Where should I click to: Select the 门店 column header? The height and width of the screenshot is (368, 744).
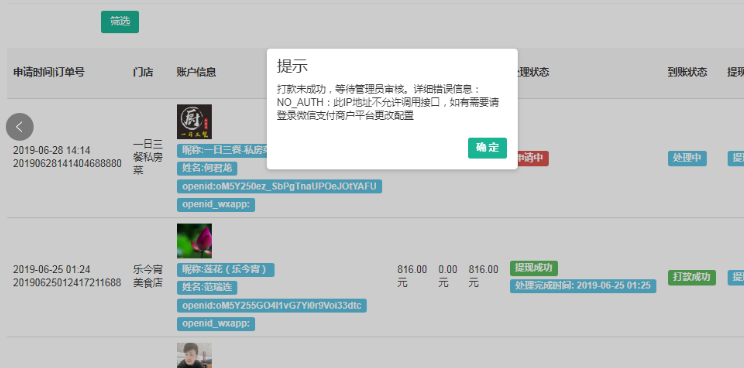pyautogui.click(x=143, y=73)
